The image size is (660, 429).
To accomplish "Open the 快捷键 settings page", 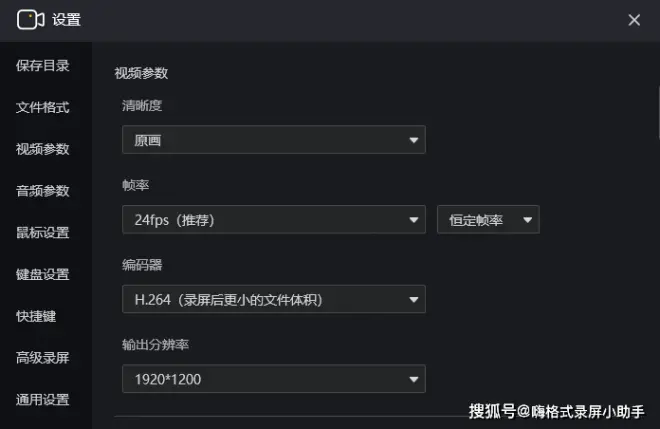I will (x=36, y=316).
